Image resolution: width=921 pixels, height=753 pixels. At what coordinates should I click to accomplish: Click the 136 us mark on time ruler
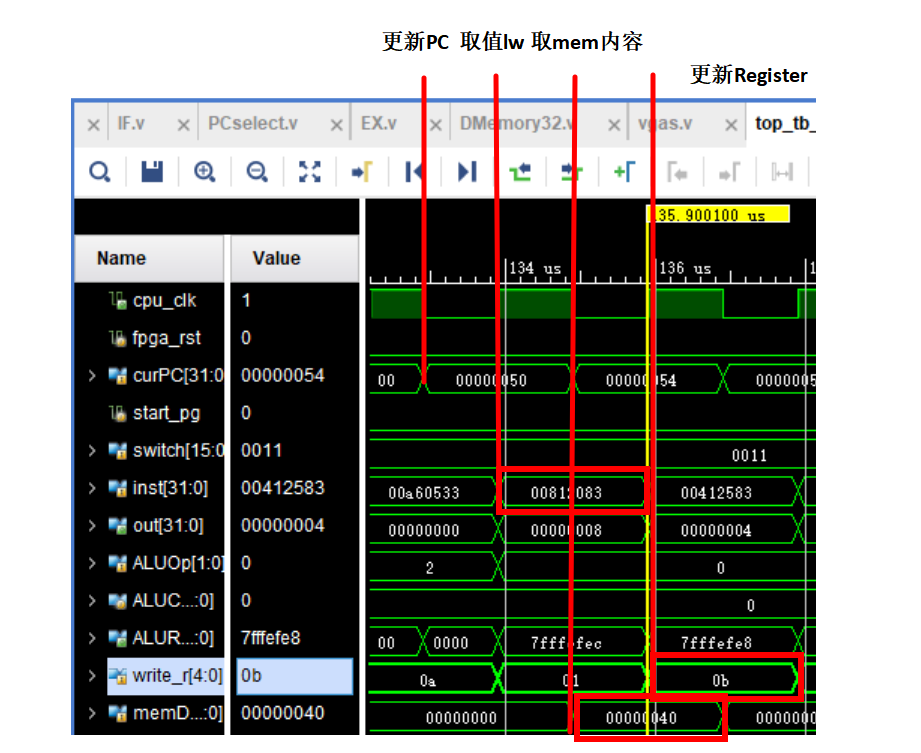tap(685, 268)
